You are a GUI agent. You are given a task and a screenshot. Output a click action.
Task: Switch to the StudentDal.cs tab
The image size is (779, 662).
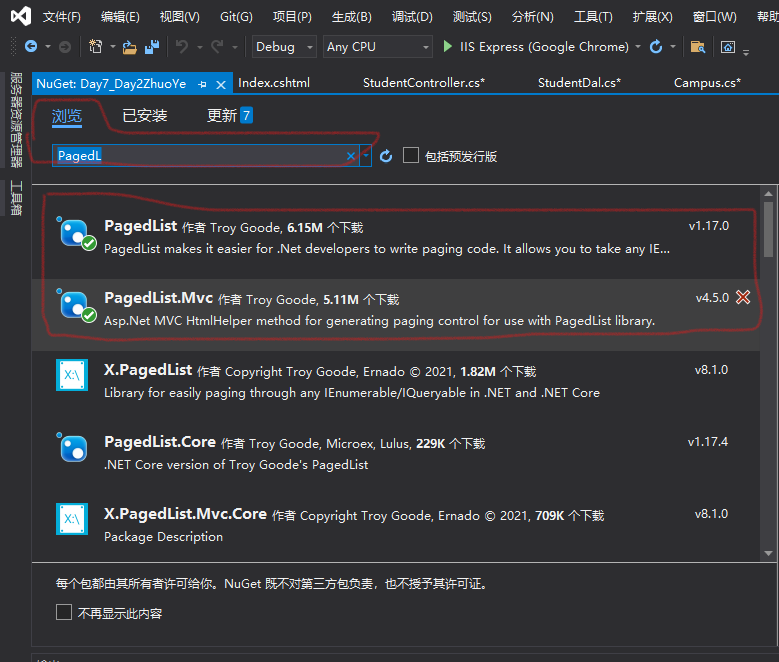click(579, 83)
